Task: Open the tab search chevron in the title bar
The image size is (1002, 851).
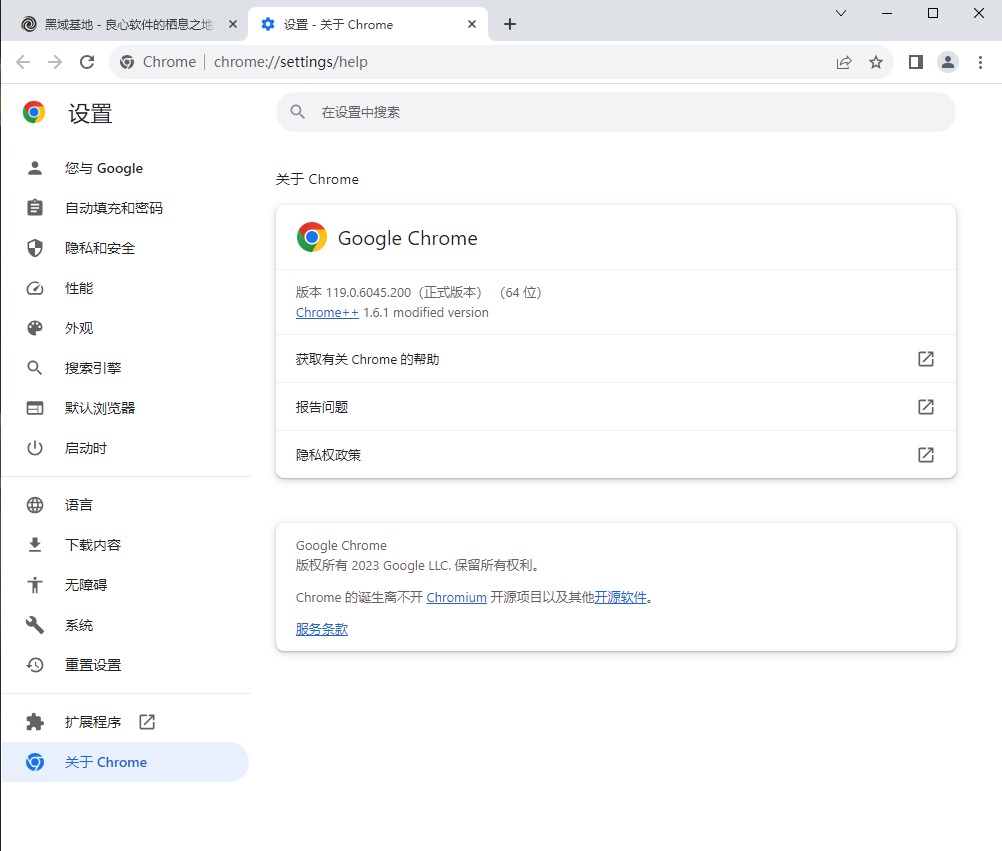Action: pos(841,13)
